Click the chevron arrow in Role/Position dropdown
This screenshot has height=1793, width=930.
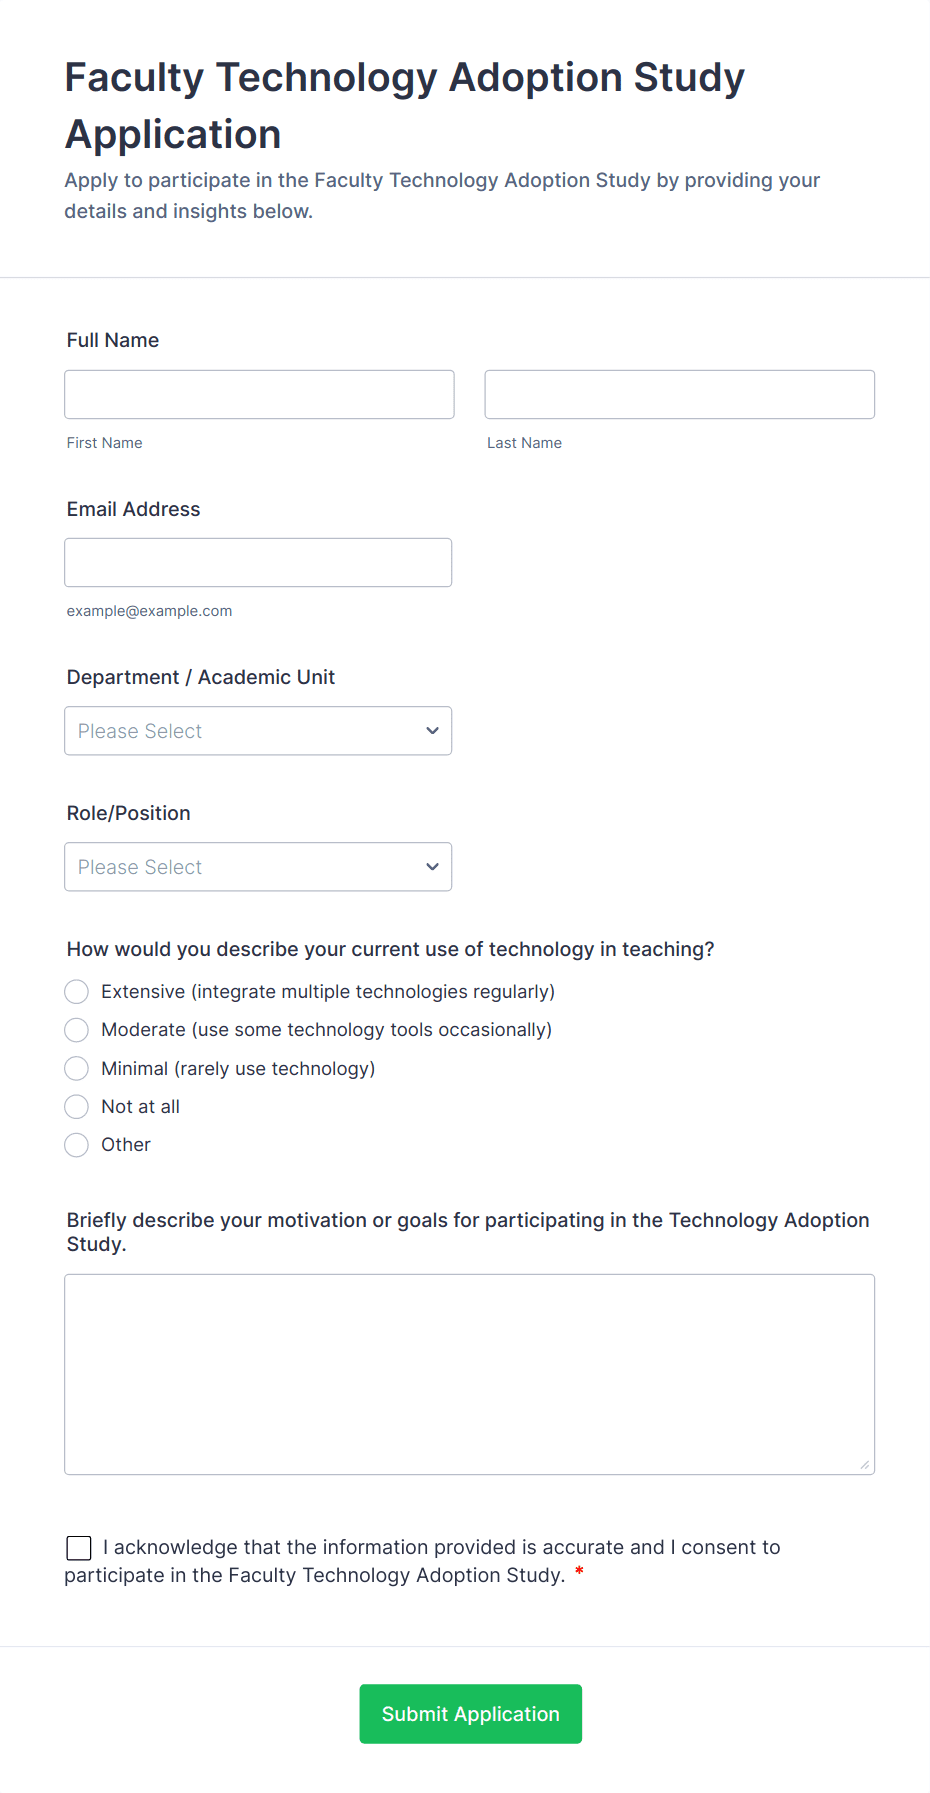pos(432,867)
